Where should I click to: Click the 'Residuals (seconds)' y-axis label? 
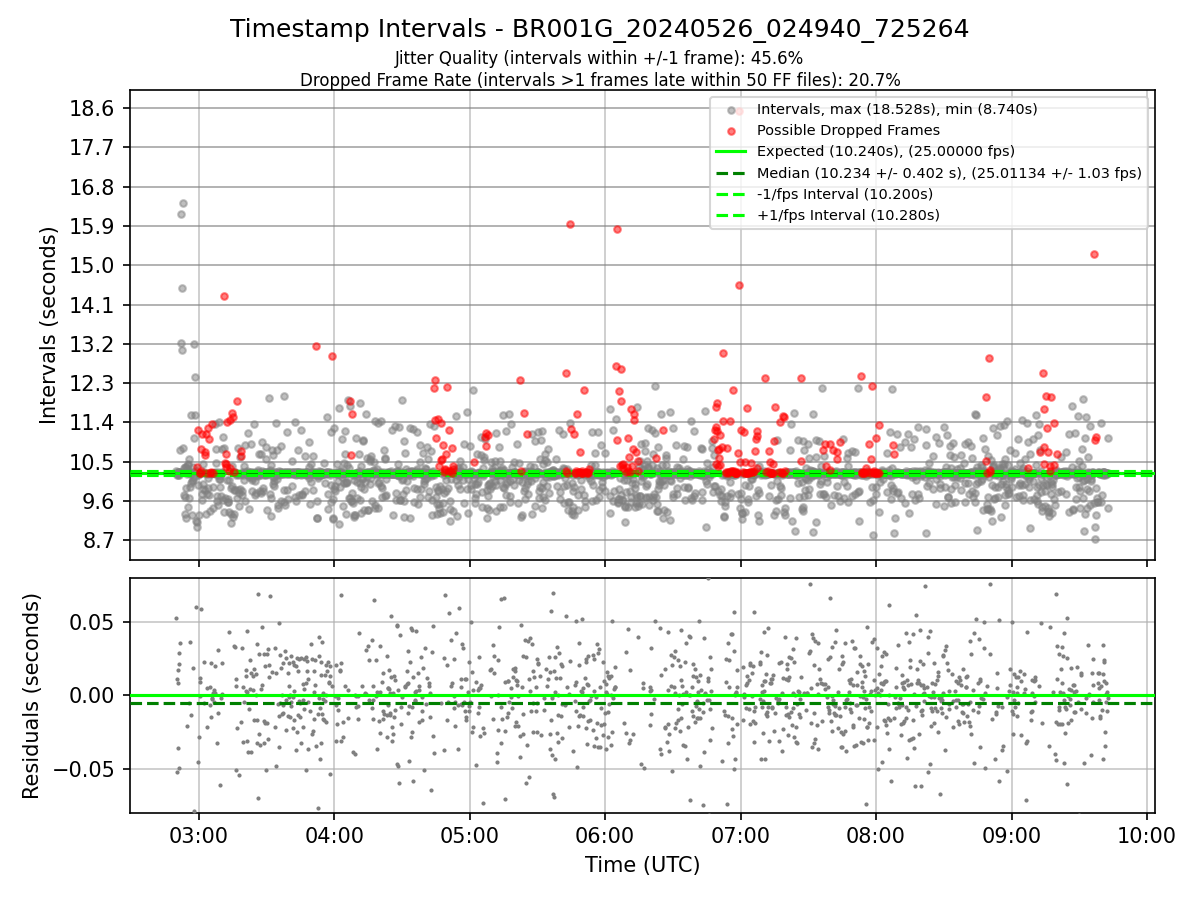[x=31, y=696]
